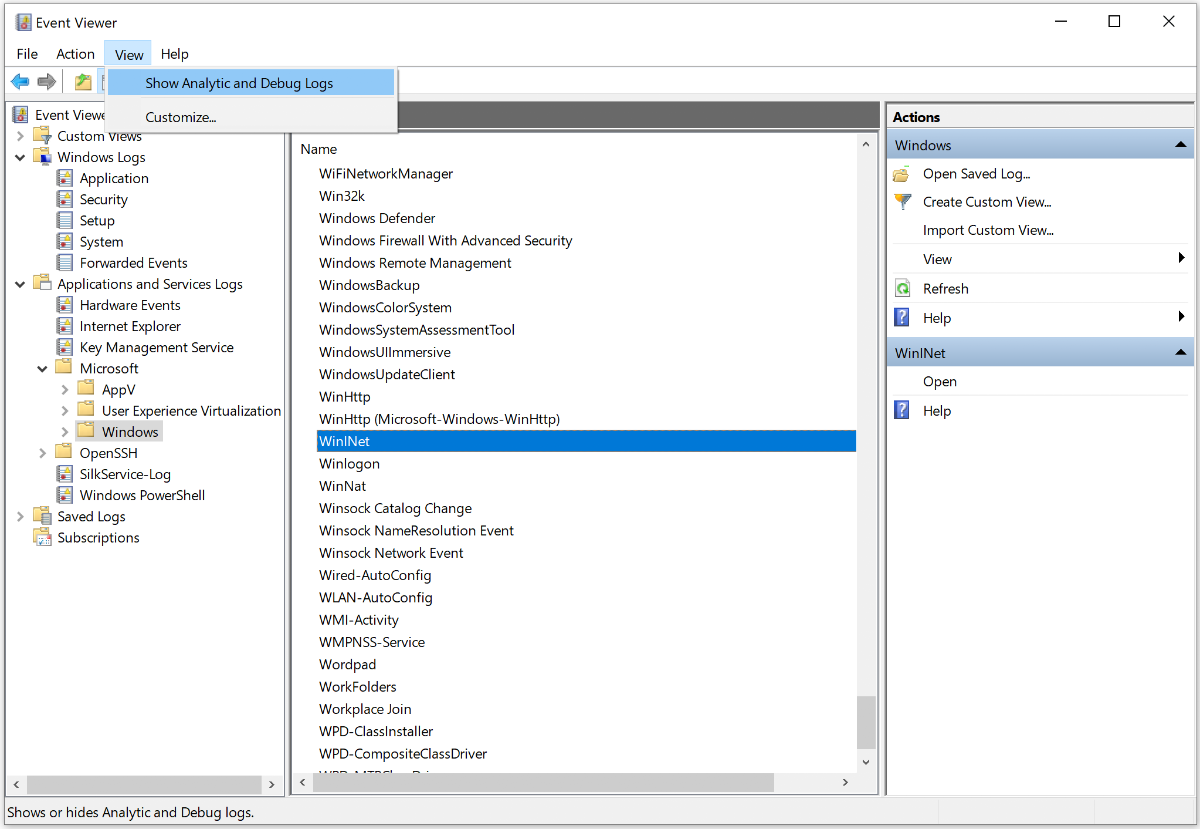Collapse the Applications and Services Logs node

click(20, 284)
